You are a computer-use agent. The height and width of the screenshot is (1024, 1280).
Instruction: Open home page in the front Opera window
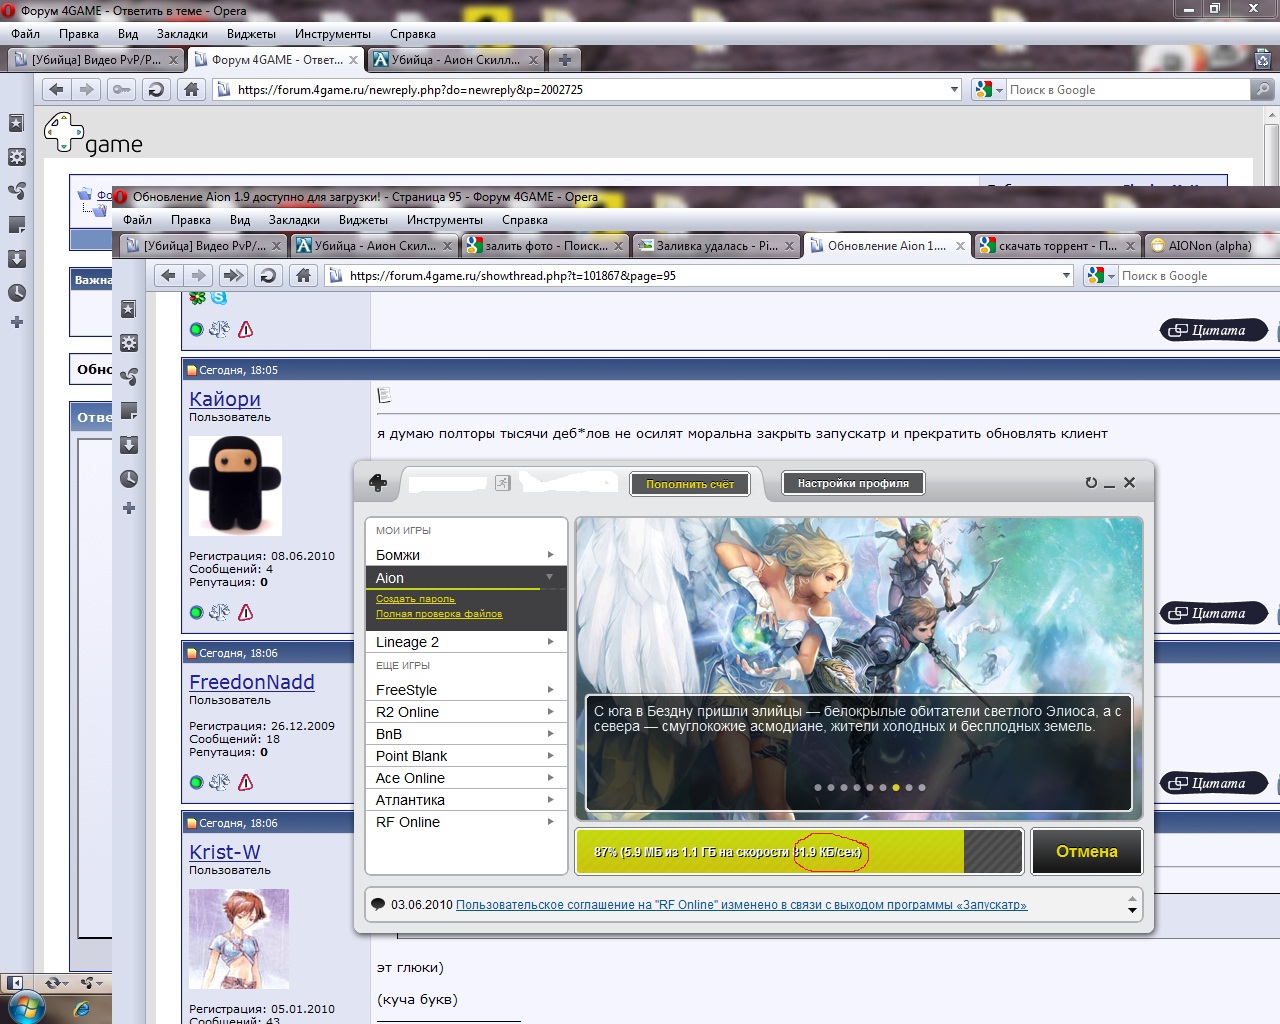point(304,275)
